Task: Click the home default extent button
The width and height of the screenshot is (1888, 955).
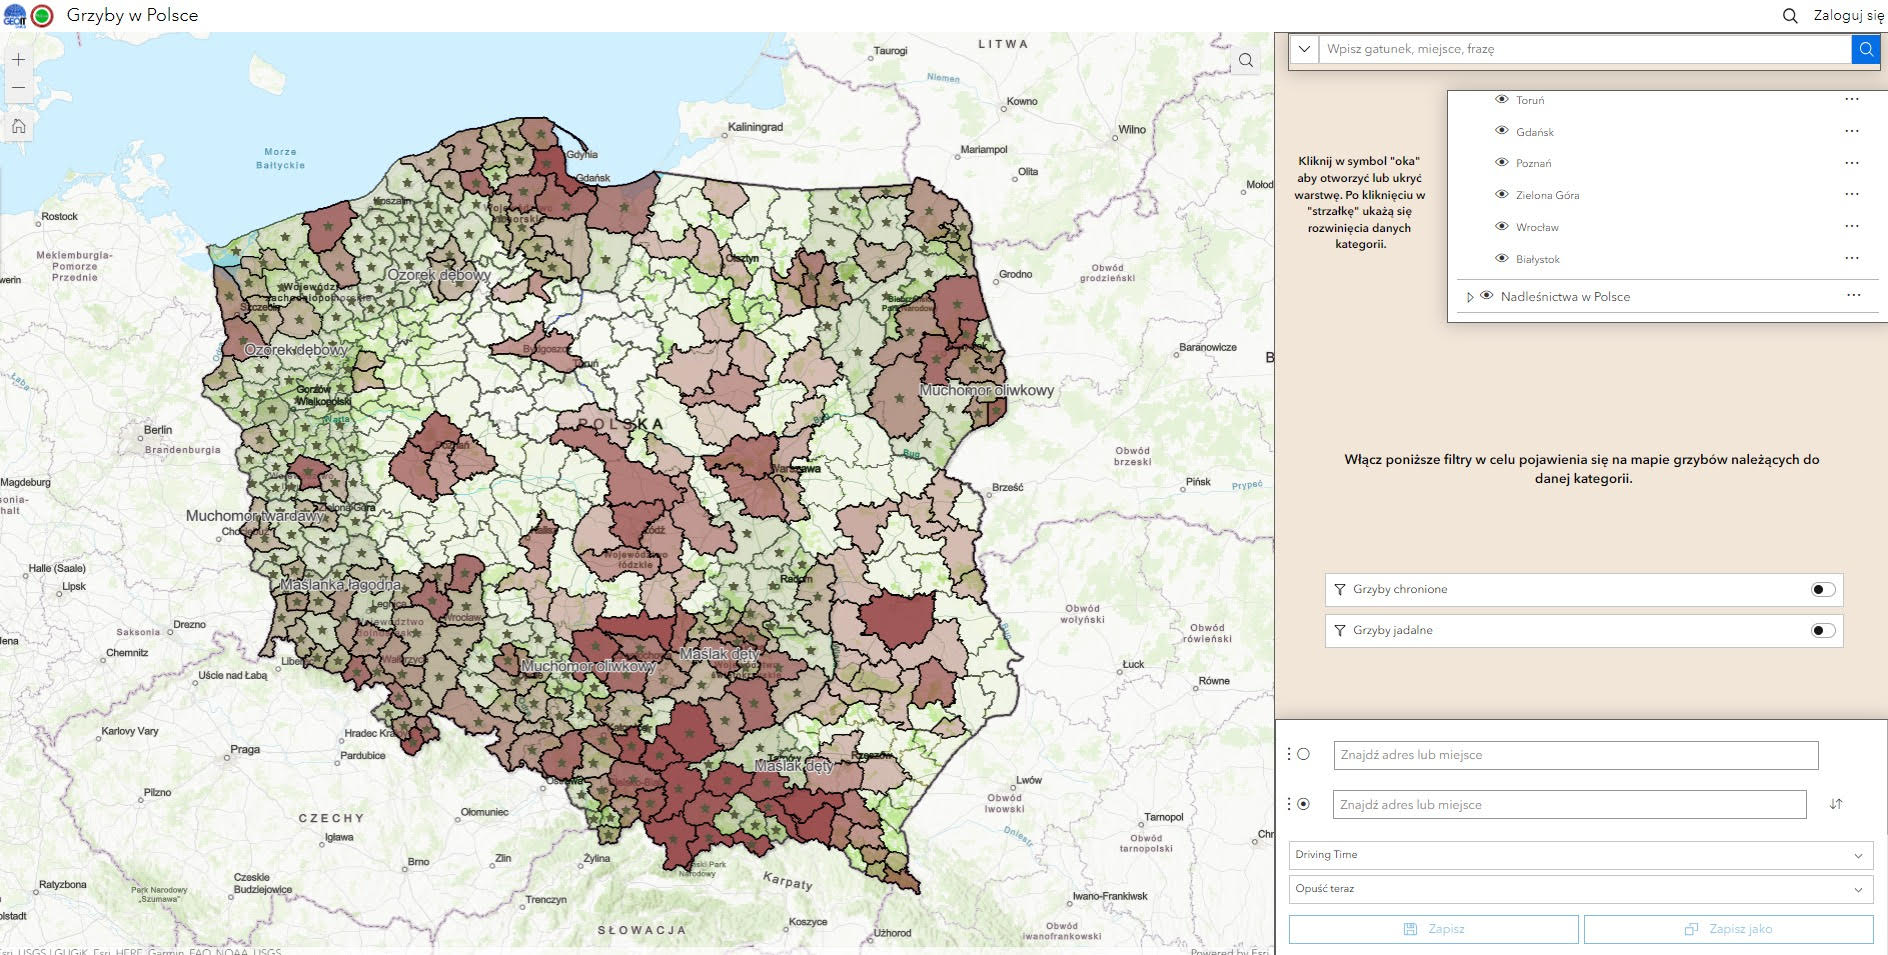Action: pyautogui.click(x=18, y=126)
